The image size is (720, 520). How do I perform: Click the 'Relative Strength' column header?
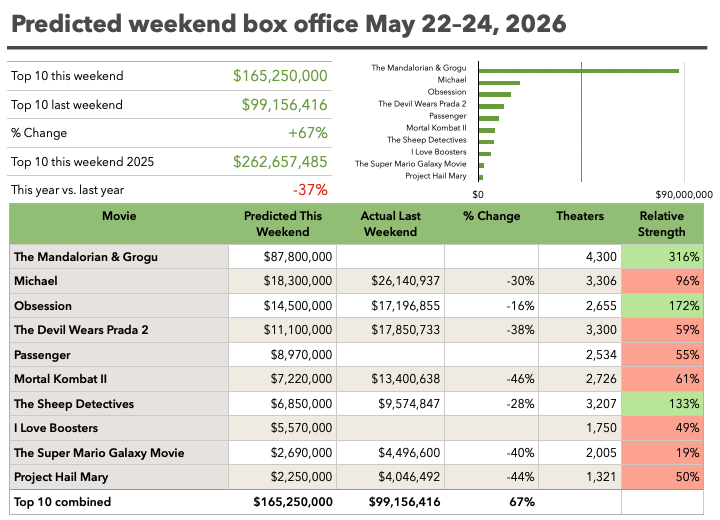pyautogui.click(x=662, y=224)
